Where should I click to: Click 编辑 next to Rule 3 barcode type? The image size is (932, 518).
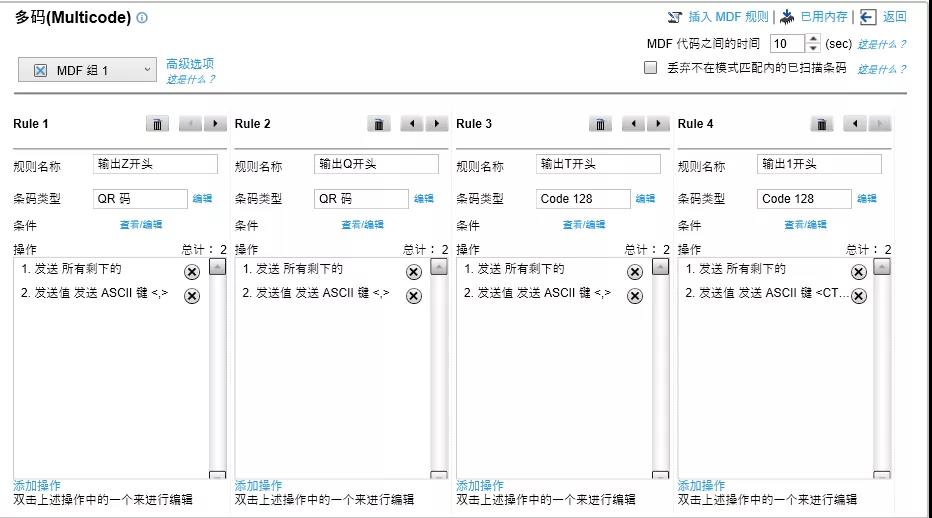[645, 199]
